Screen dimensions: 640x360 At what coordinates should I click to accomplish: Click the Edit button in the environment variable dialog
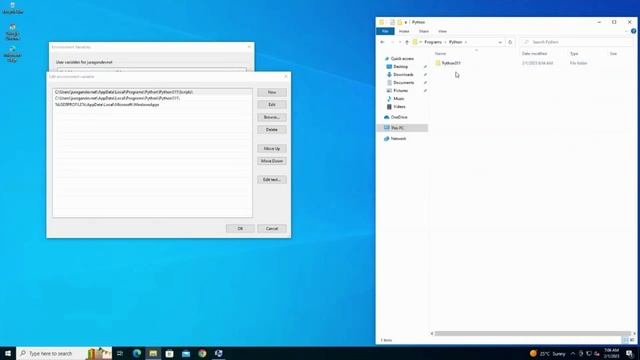click(x=272, y=105)
